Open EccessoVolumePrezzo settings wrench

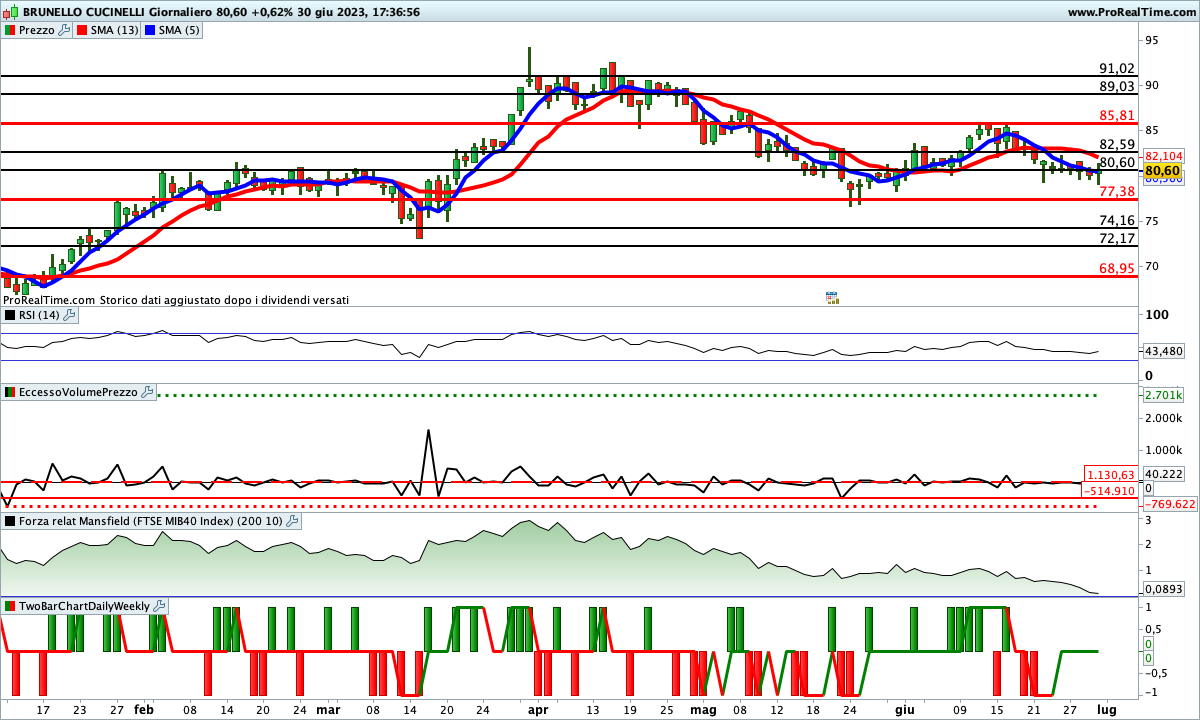pos(147,393)
